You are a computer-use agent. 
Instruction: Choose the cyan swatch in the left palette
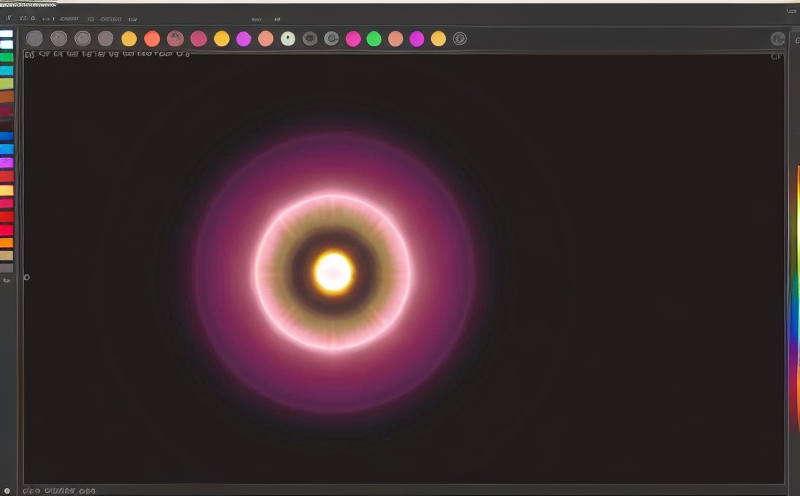coord(7,71)
